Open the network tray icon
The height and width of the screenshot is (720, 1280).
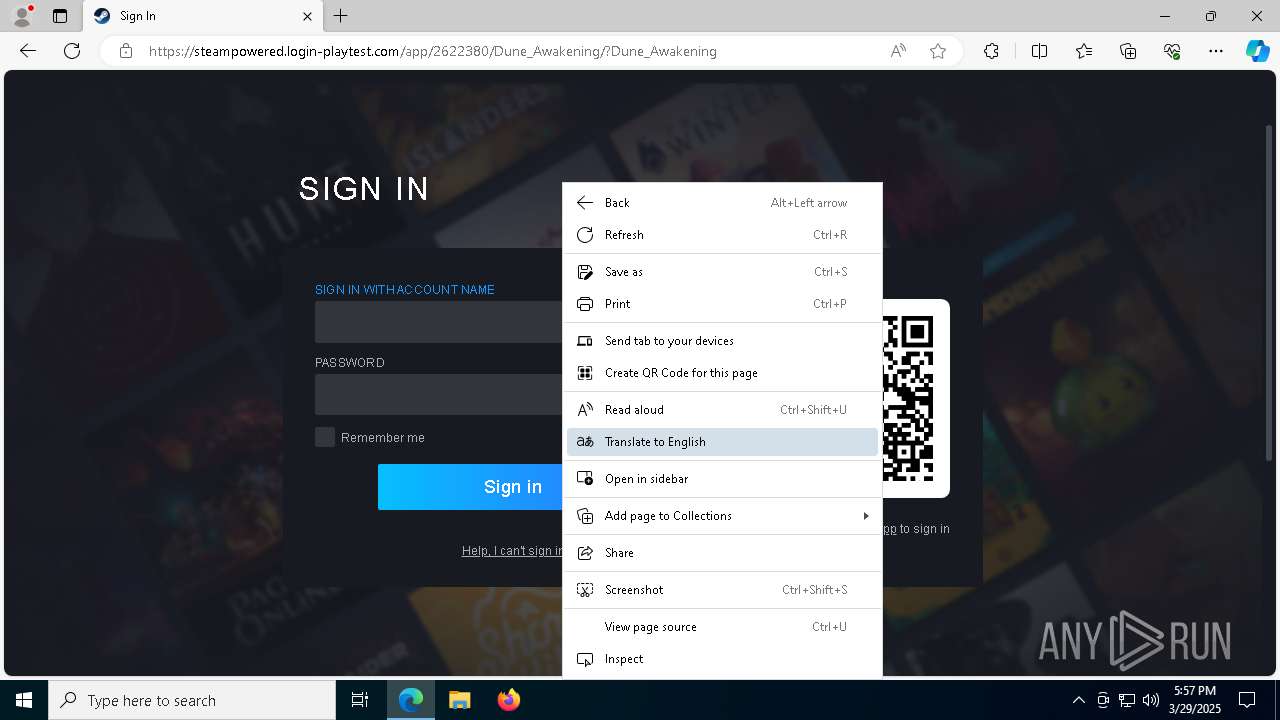[x=1127, y=700]
